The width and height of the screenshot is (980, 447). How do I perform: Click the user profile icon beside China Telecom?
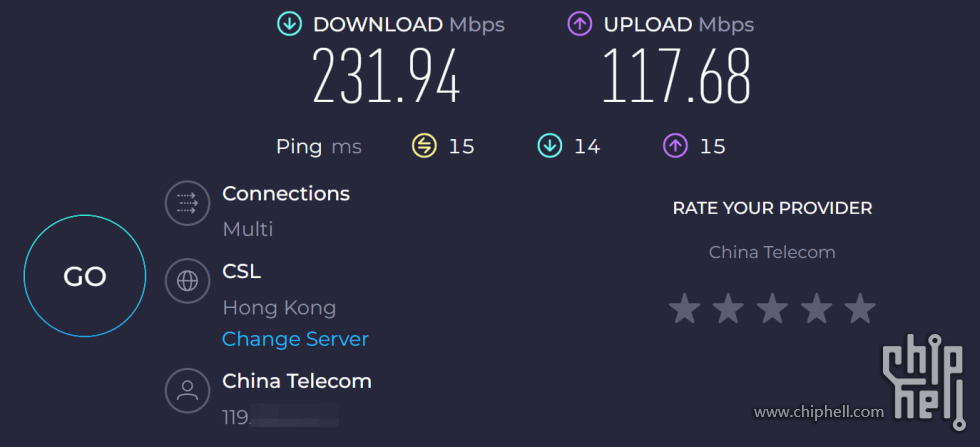click(188, 390)
